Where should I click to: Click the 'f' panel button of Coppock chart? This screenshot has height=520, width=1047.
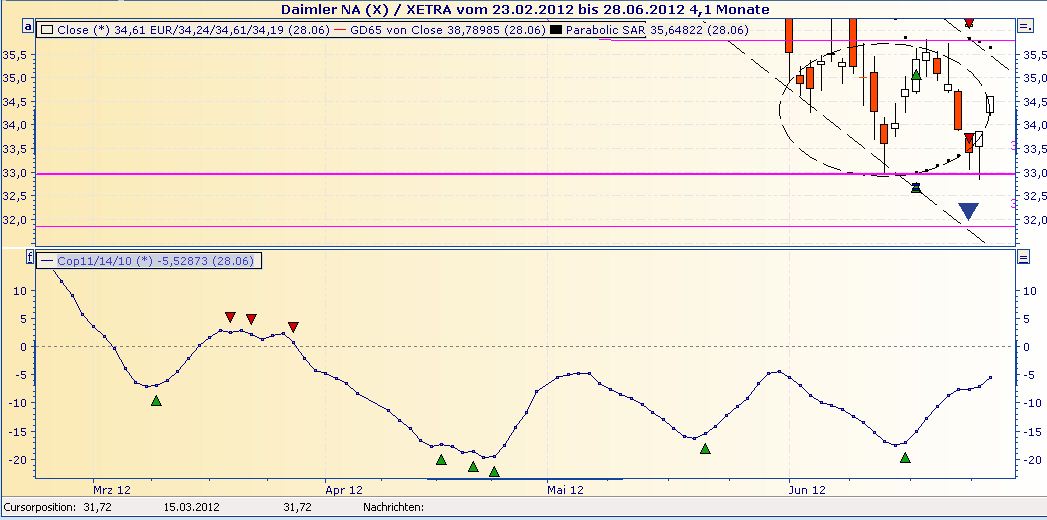click(x=29, y=256)
